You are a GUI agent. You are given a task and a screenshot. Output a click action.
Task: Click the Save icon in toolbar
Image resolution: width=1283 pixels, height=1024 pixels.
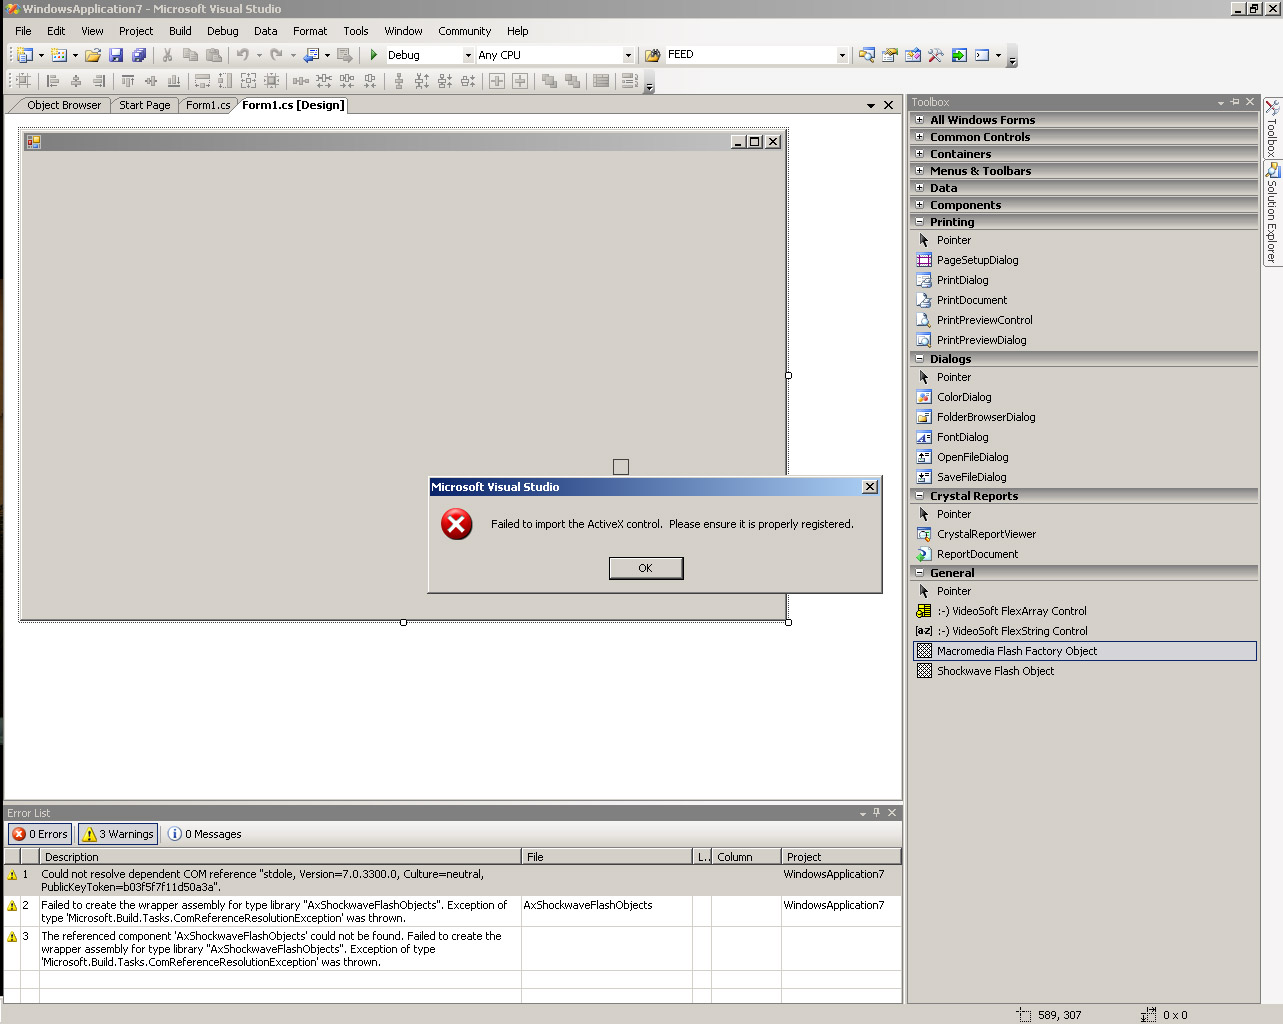116,55
